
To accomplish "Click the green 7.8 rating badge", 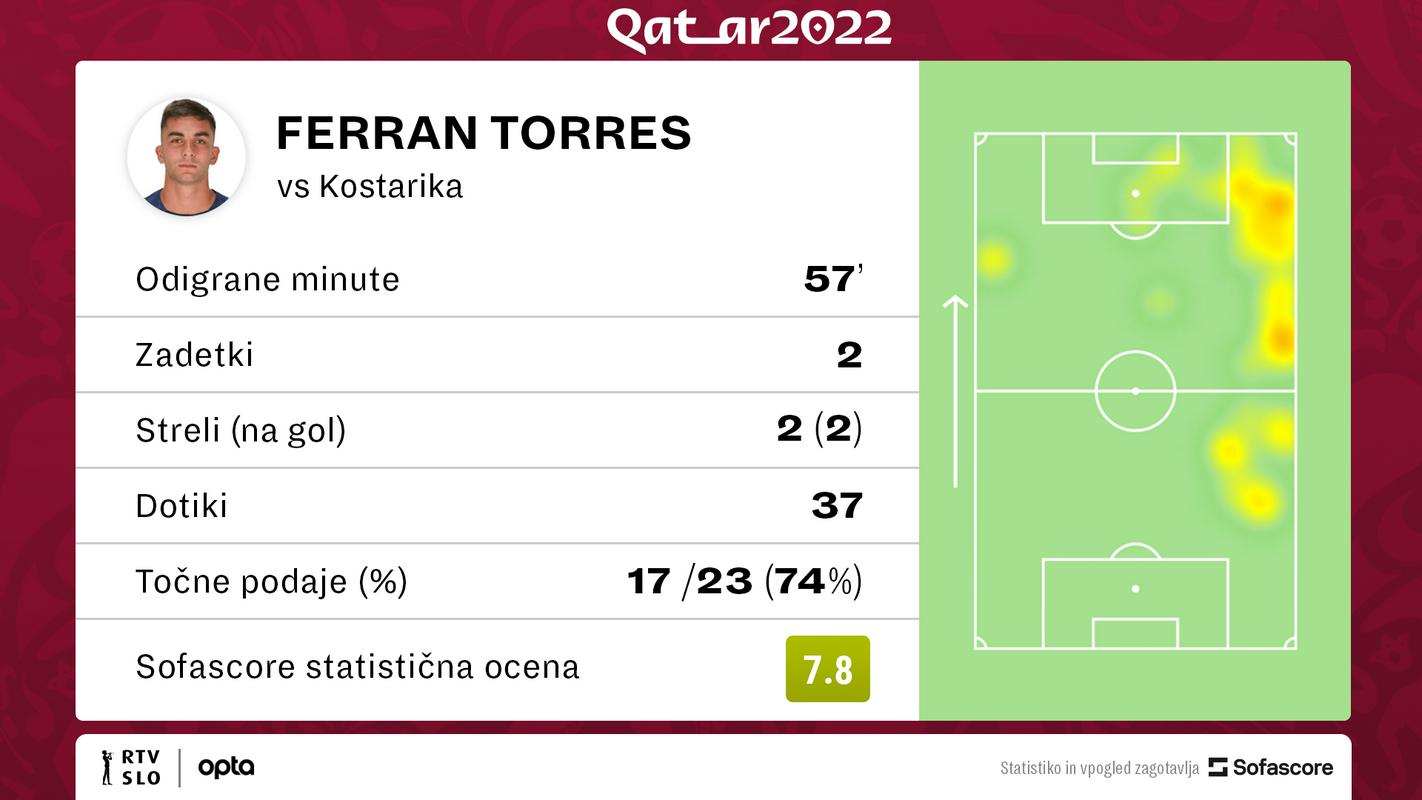I will pos(828,669).
